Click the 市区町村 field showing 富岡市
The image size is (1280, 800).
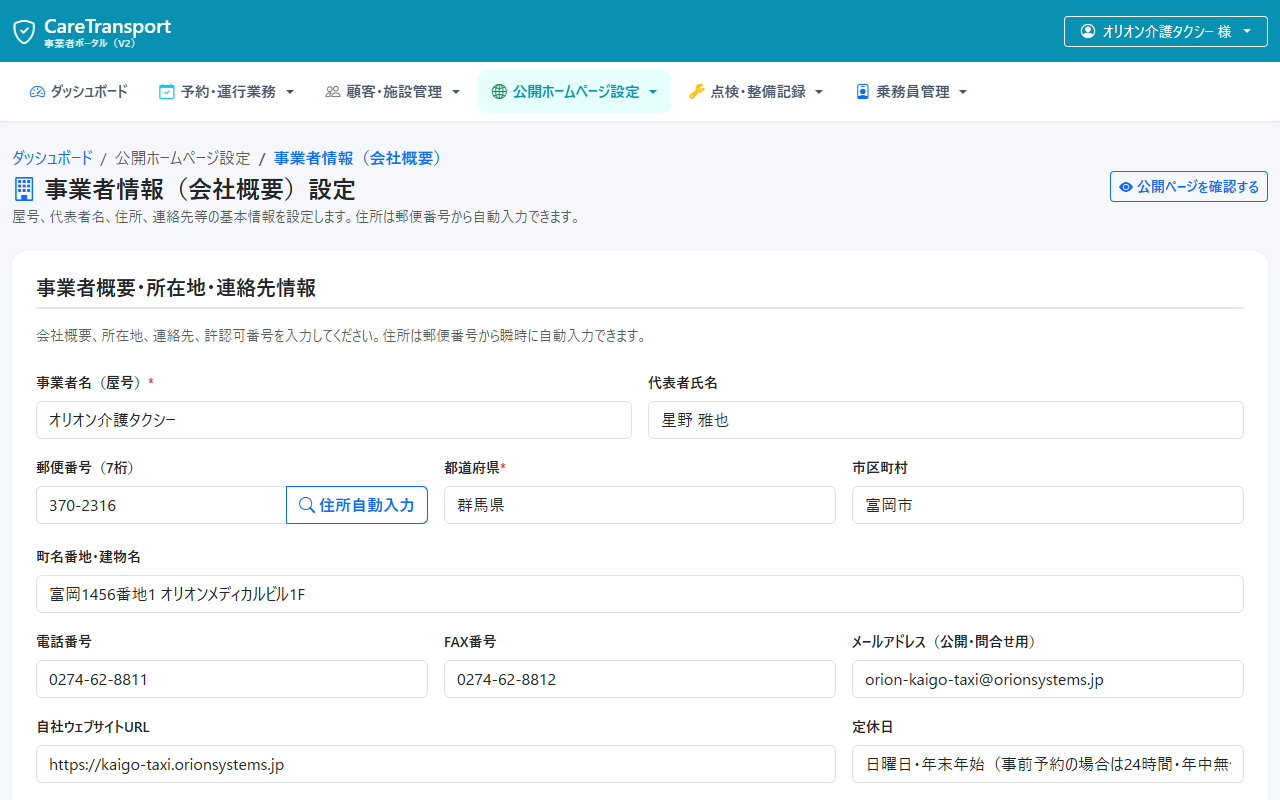coord(1048,505)
